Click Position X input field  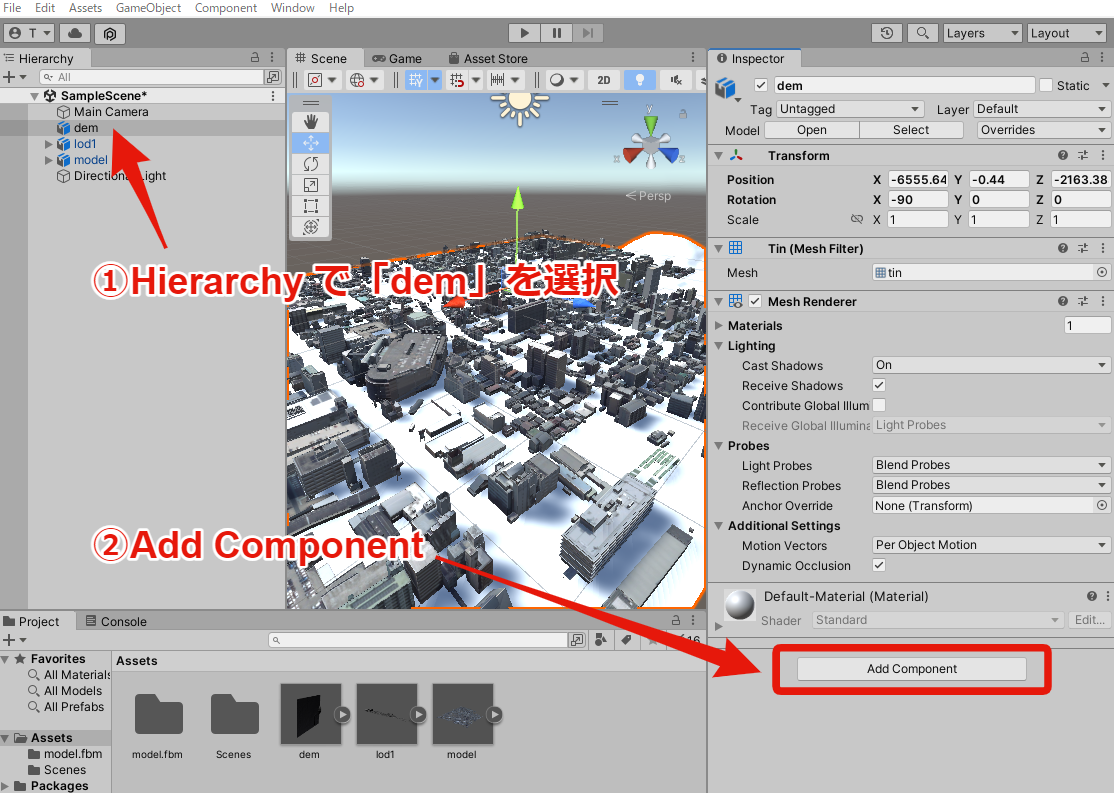pos(918,180)
